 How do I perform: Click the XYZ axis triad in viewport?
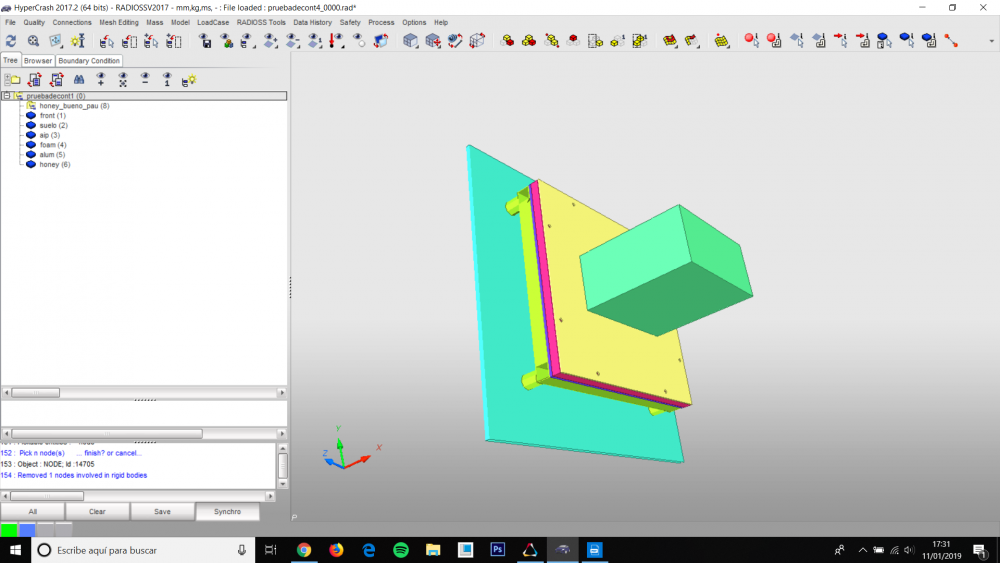[x=351, y=448]
